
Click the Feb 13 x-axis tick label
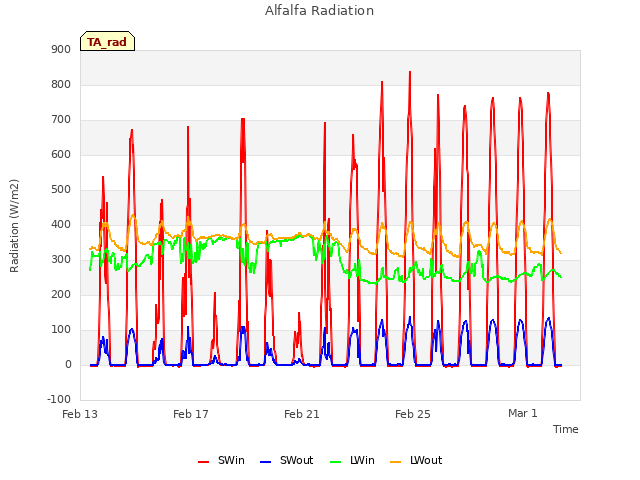pos(80,414)
